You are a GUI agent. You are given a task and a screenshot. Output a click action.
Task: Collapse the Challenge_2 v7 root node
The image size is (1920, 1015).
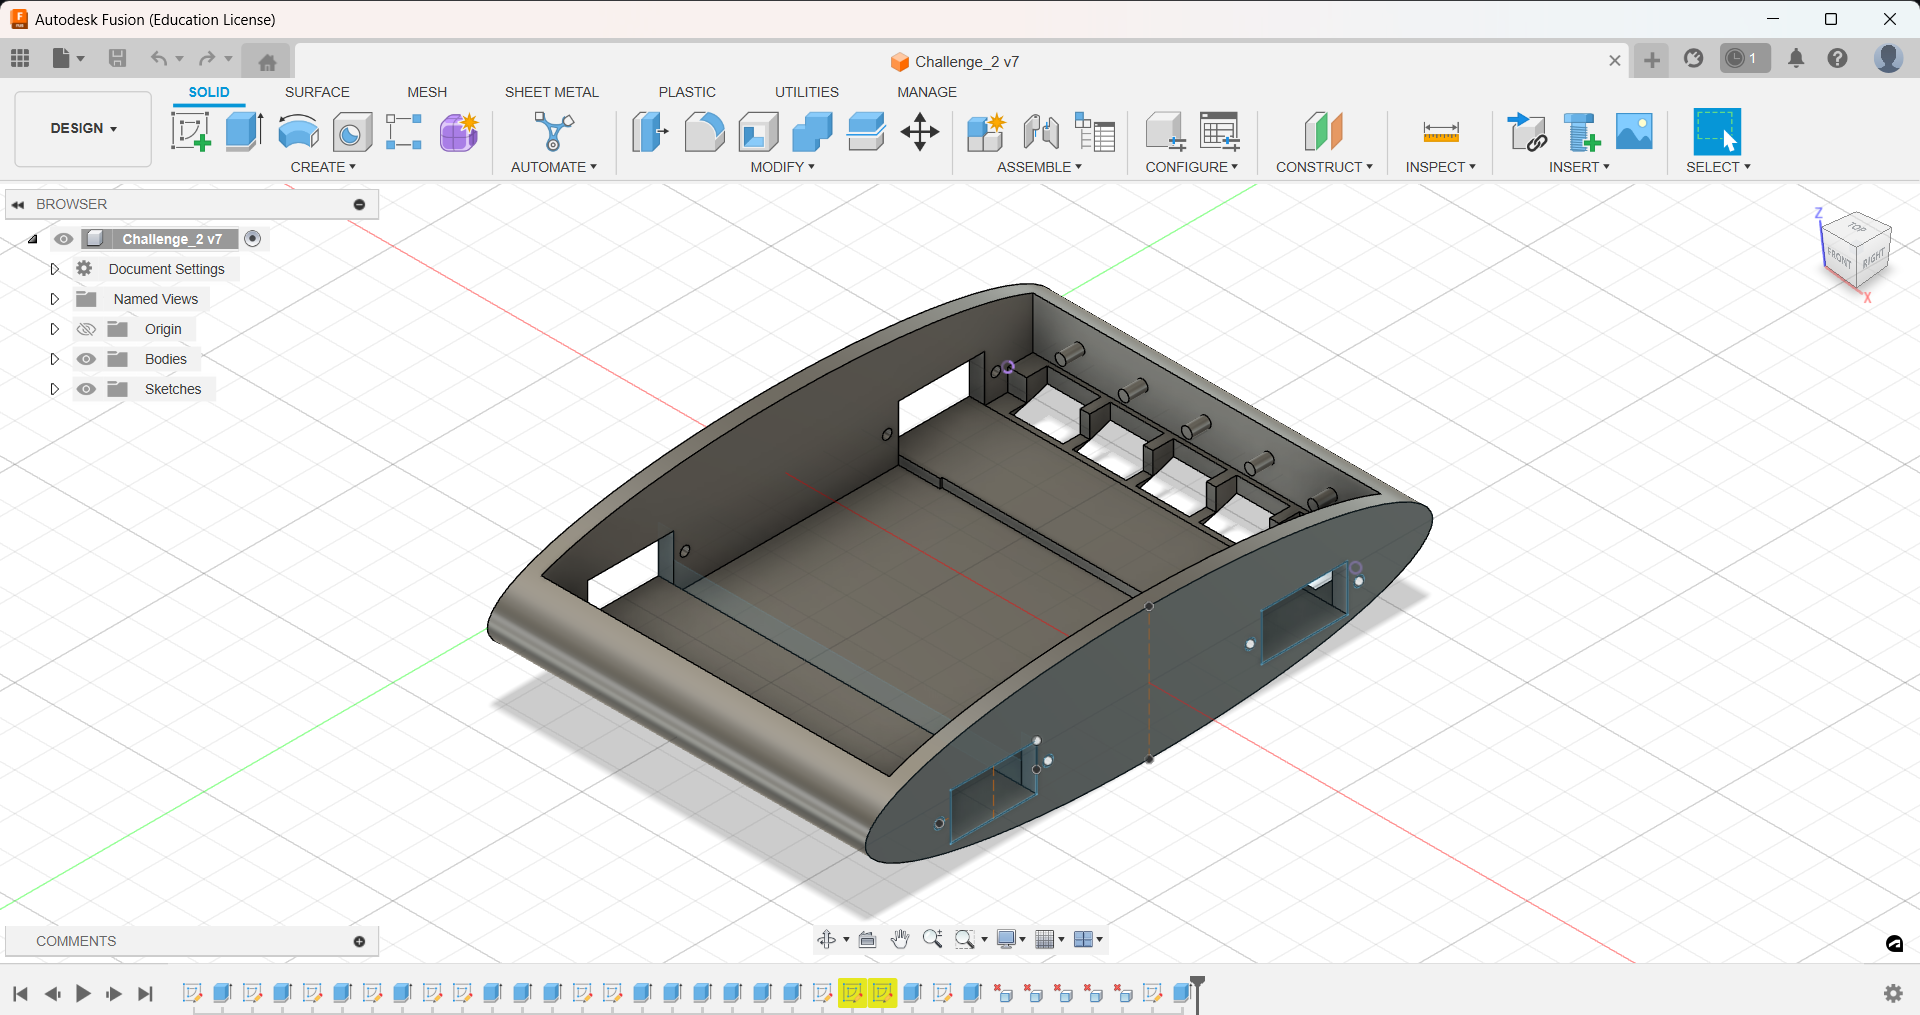coord(33,239)
